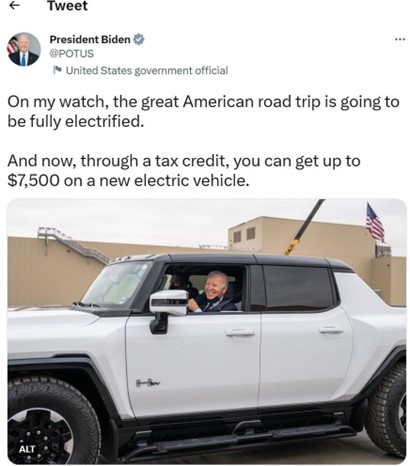Screen dimensions: 410x466
Task: Click the tweet's first paragraph about road trips
Action: [203, 112]
